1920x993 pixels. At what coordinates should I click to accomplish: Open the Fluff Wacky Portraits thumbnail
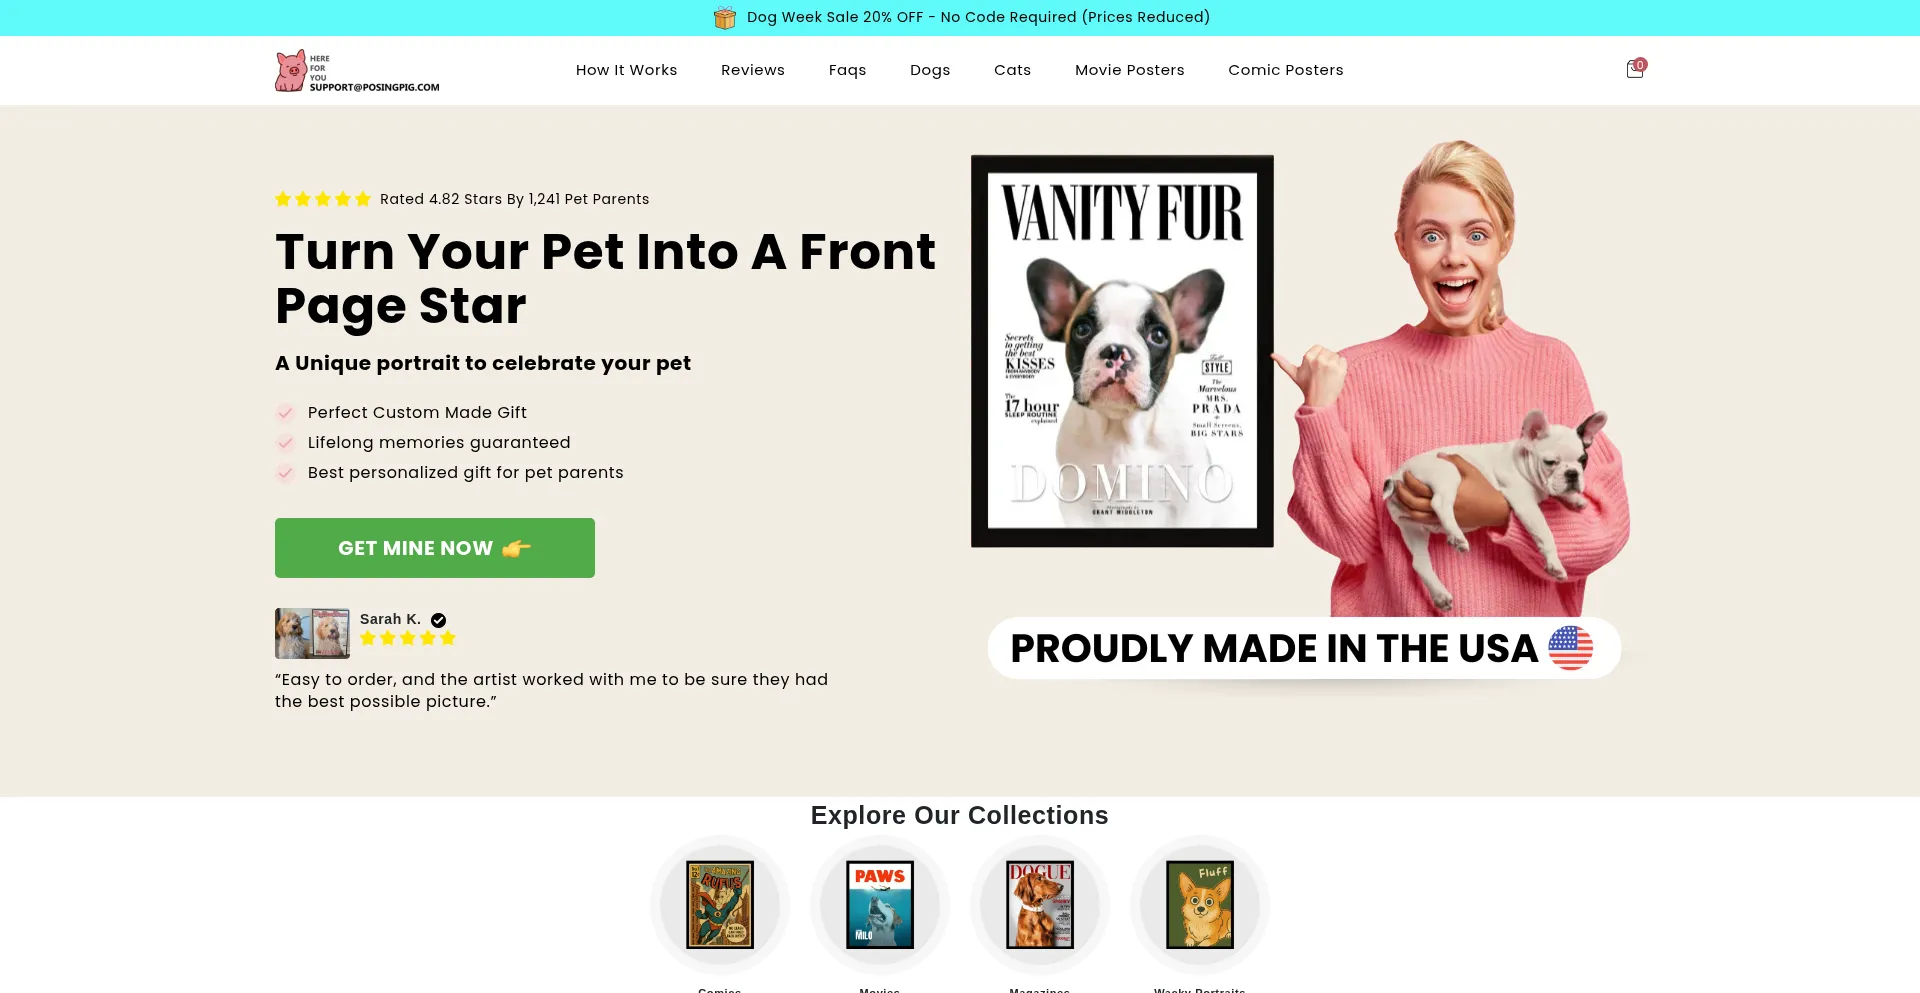coord(1200,905)
